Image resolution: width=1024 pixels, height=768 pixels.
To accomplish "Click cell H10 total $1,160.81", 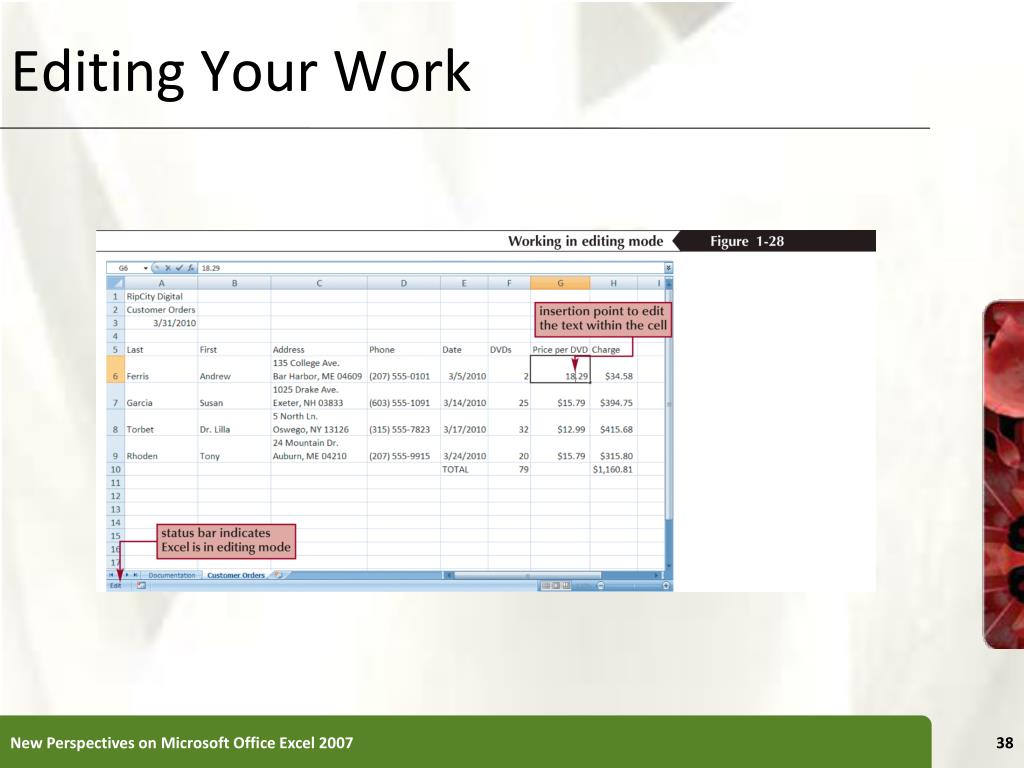I will [x=614, y=470].
